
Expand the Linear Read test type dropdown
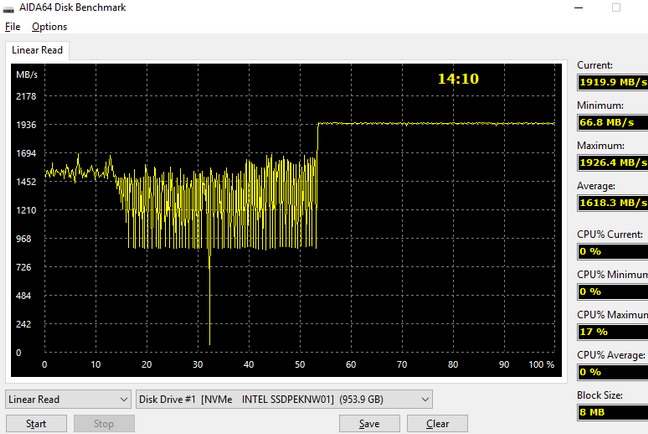(x=68, y=399)
